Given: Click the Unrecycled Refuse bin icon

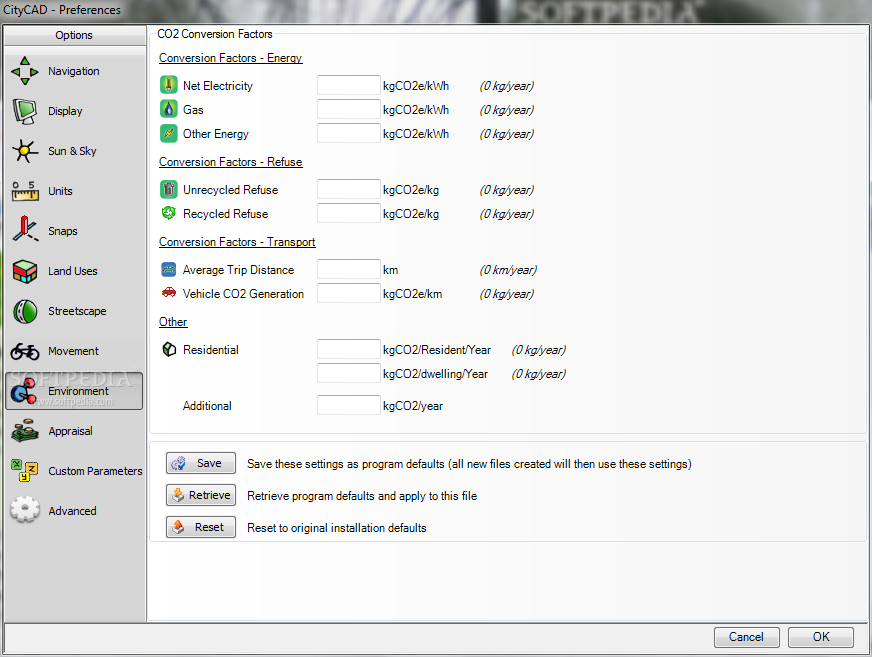Looking at the screenshot, I should (169, 189).
